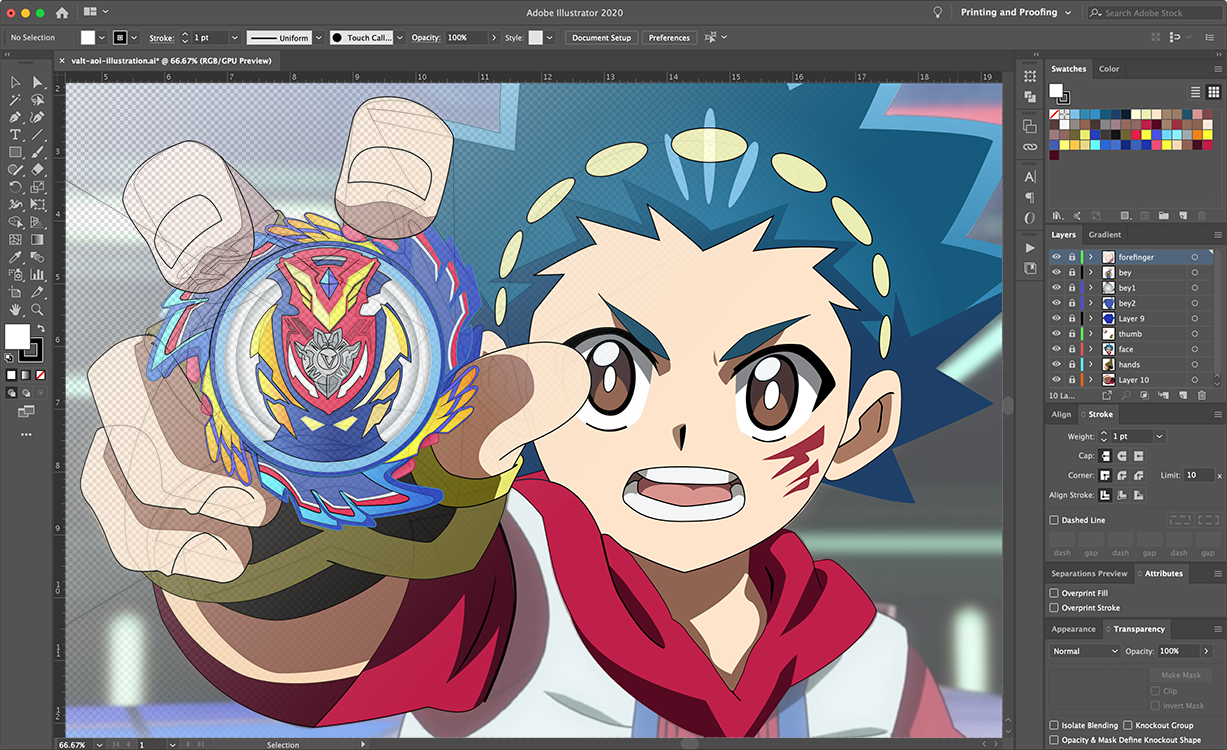Choose the Lasso tool

coord(37,100)
